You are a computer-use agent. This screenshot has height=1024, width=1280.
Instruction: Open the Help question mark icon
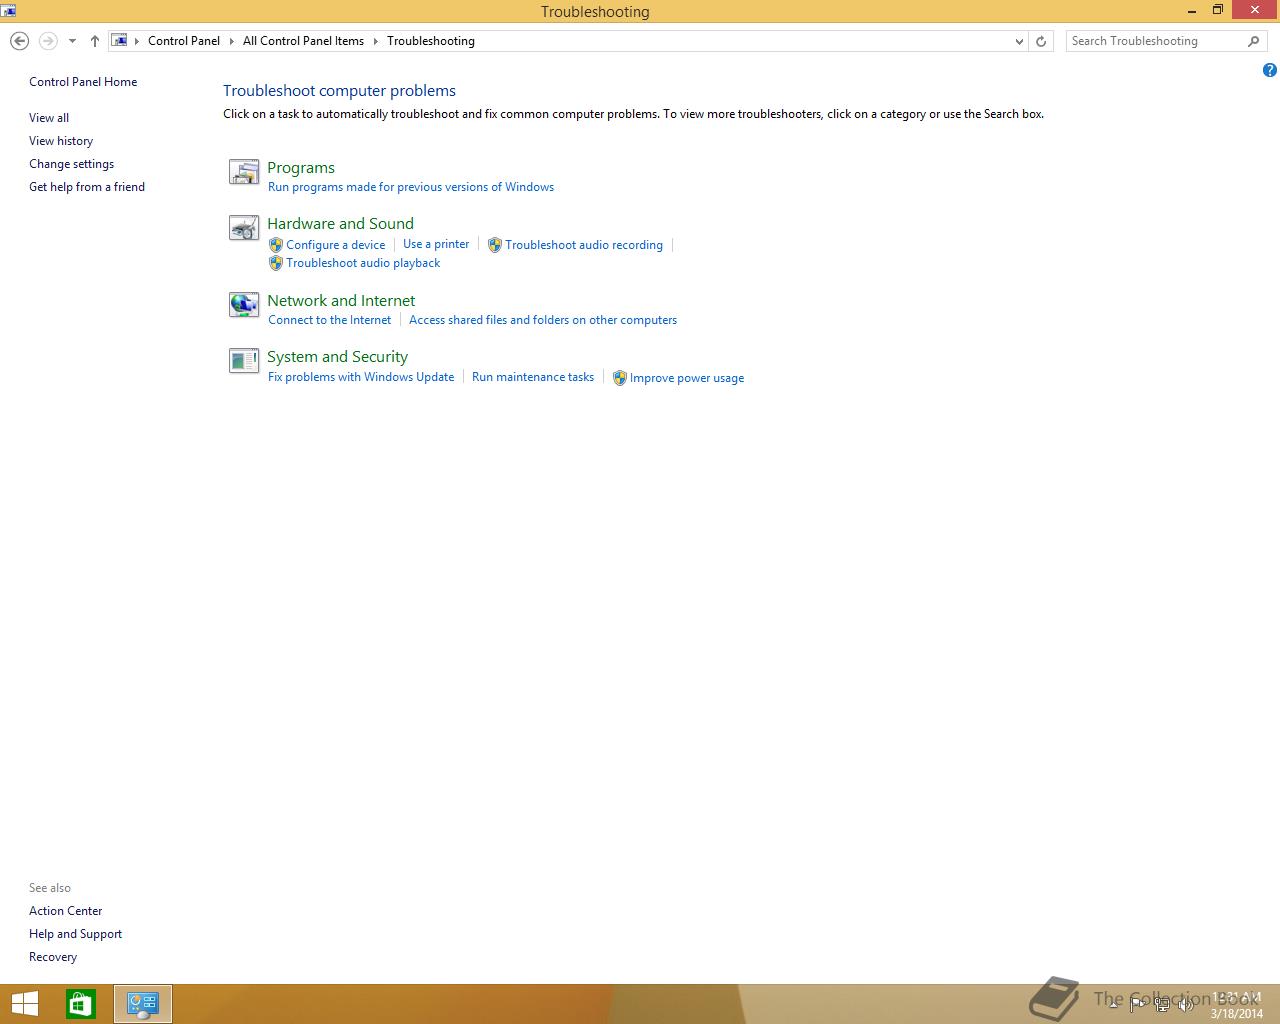click(x=1269, y=70)
